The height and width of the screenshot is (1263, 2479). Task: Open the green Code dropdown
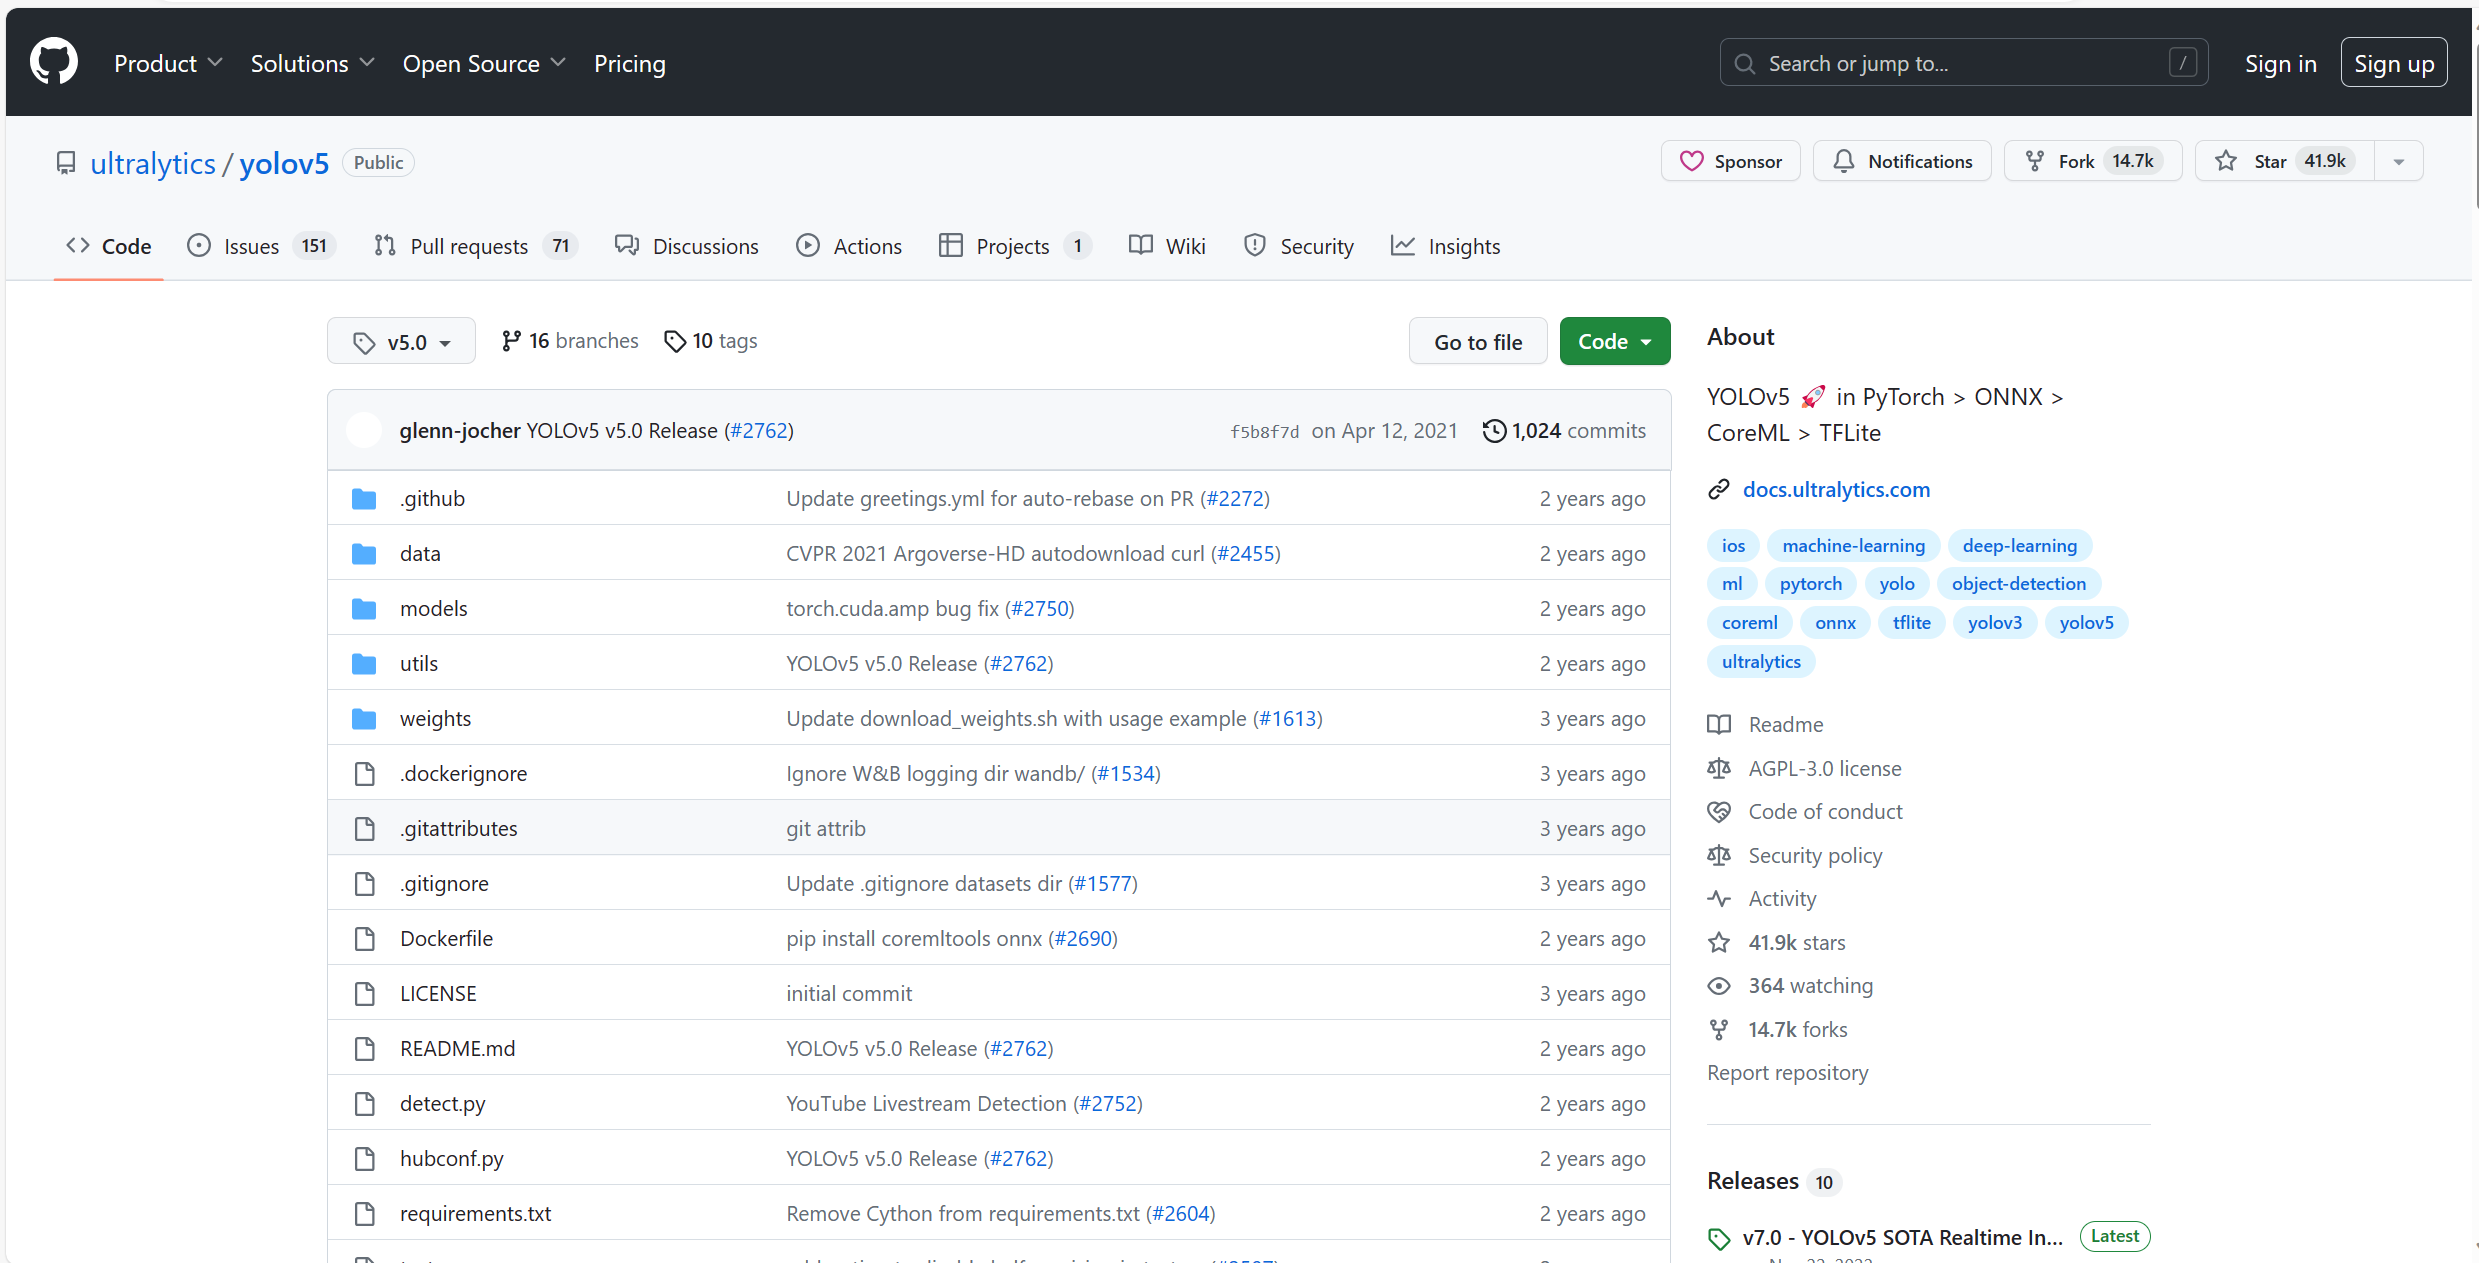pyautogui.click(x=1614, y=342)
